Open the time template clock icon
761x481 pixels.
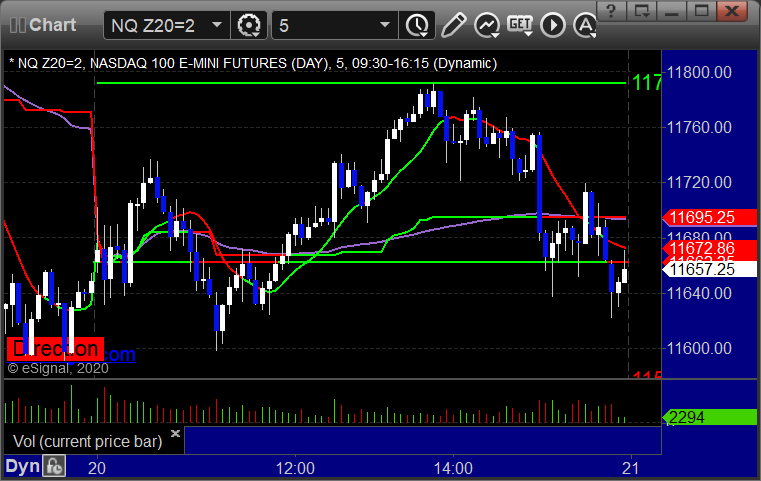point(417,25)
